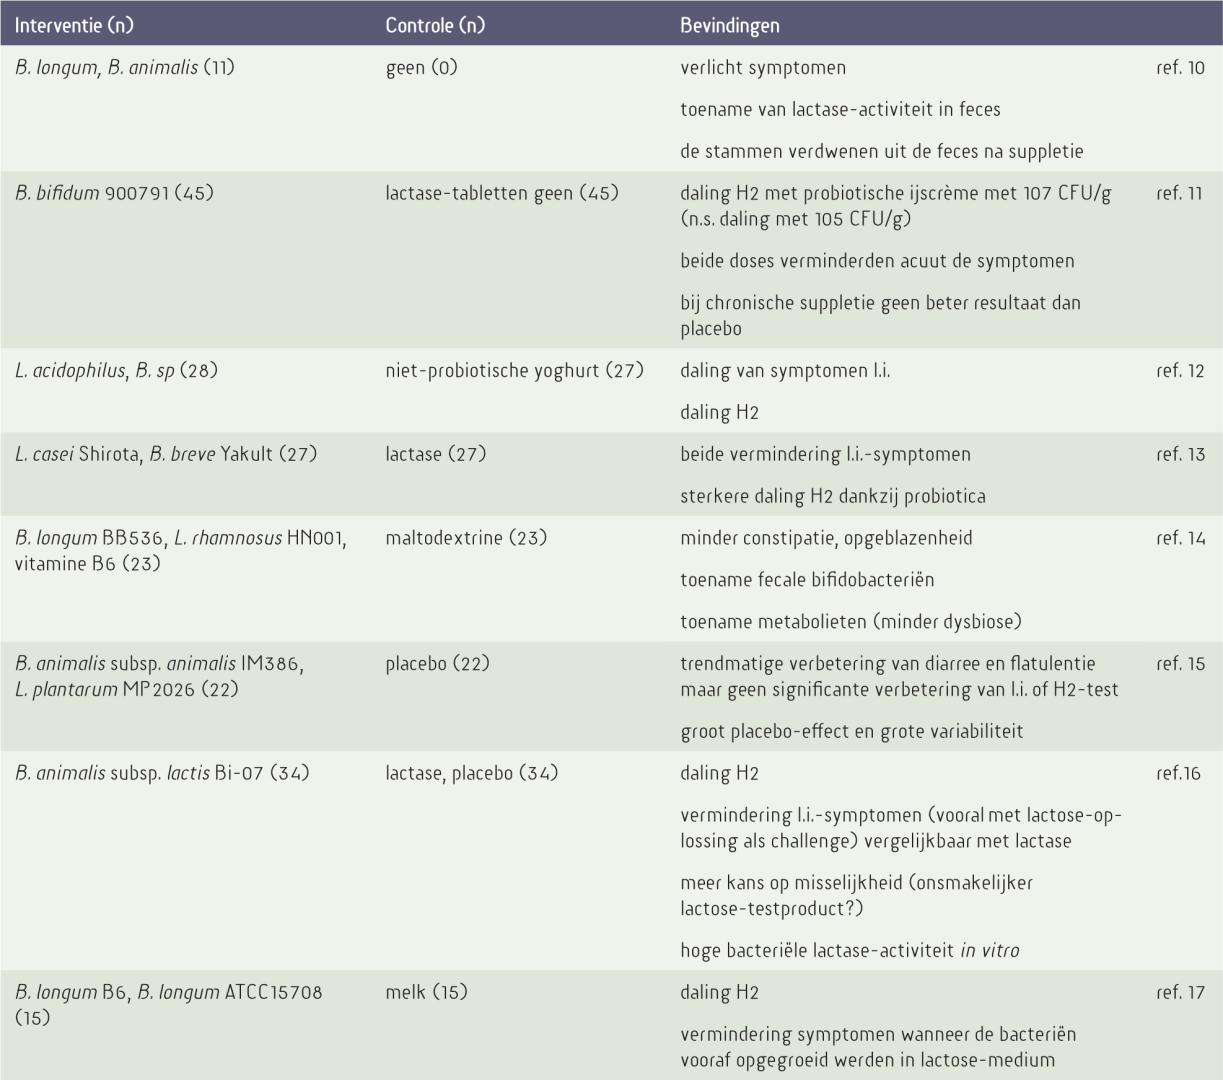Click "hoge bacteriële lactase-activiteit in vitro" text

pyautogui.click(x=849, y=950)
